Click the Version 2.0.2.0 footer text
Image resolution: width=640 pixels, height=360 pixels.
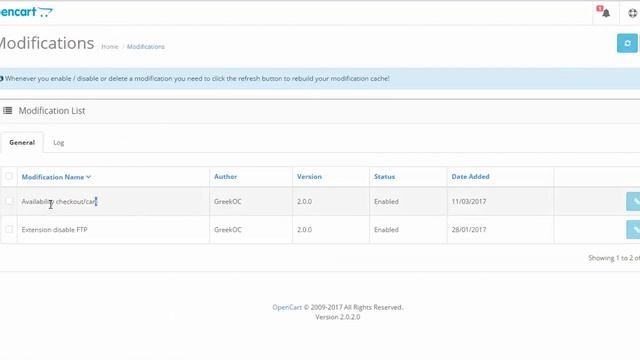(x=338, y=317)
